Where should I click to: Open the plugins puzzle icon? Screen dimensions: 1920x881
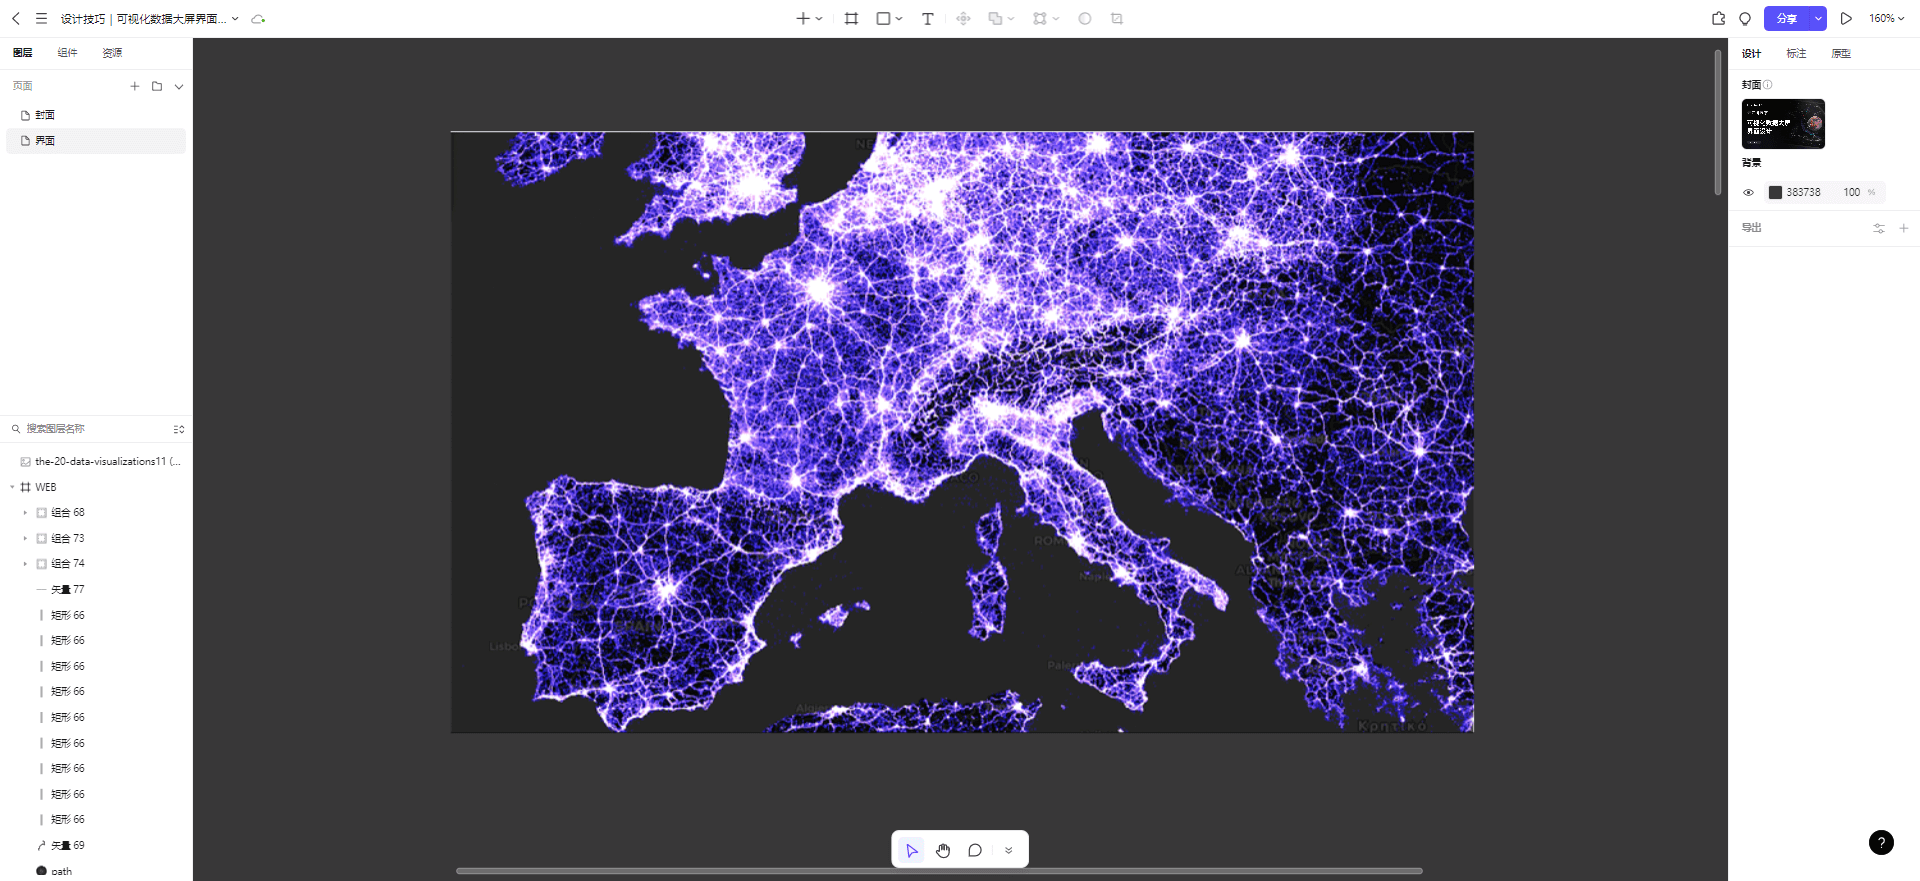click(1718, 18)
